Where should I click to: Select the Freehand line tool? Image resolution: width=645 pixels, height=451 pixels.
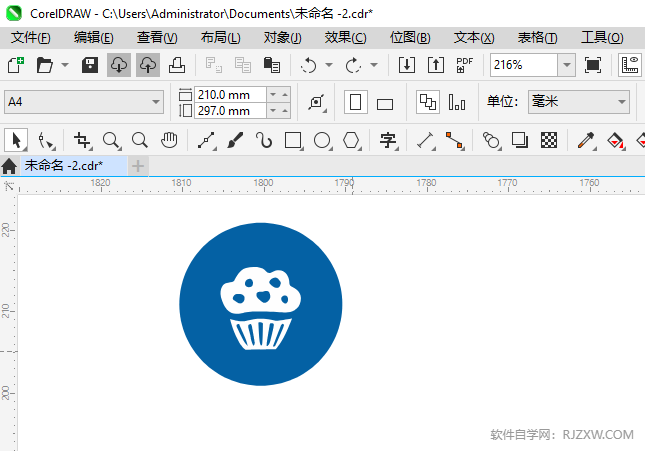(x=206, y=141)
